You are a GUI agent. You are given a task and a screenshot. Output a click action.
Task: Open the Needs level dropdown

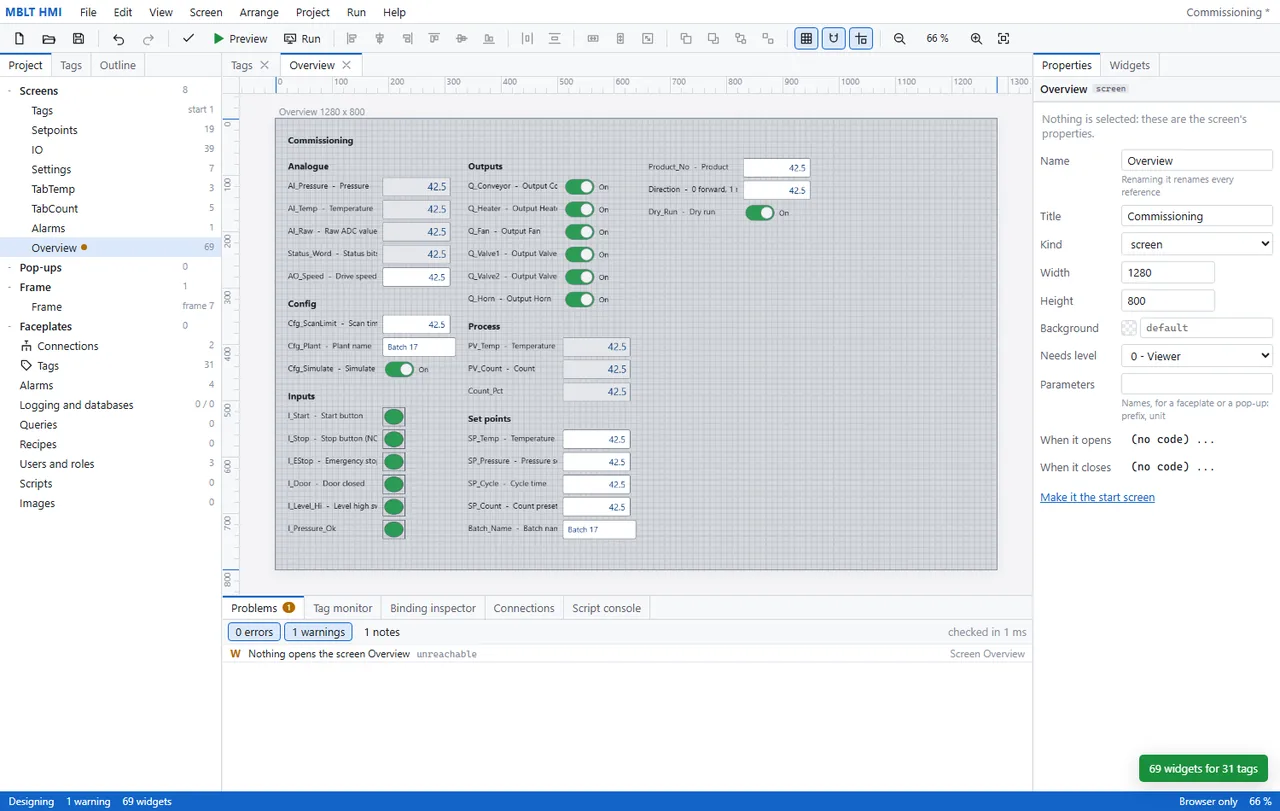pos(1197,356)
